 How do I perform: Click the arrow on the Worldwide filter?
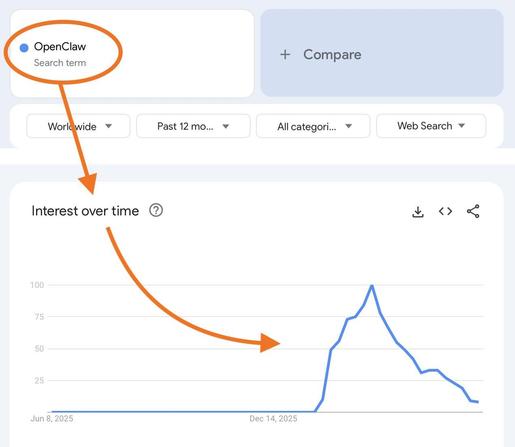click(109, 126)
